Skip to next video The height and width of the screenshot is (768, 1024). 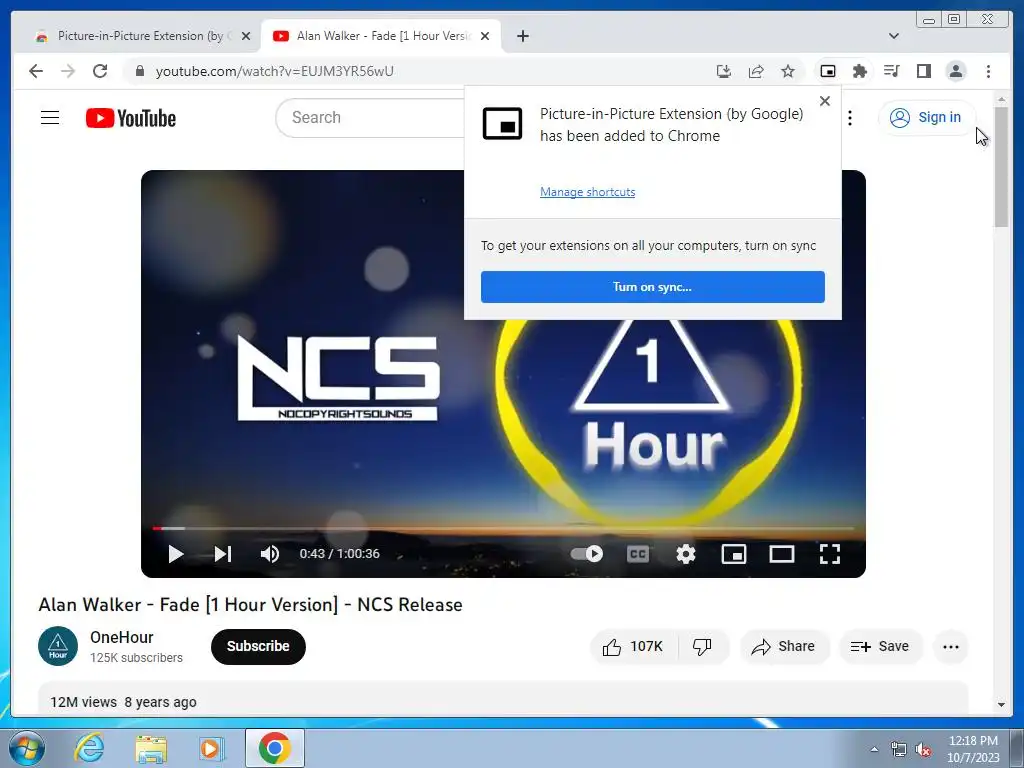click(x=223, y=554)
